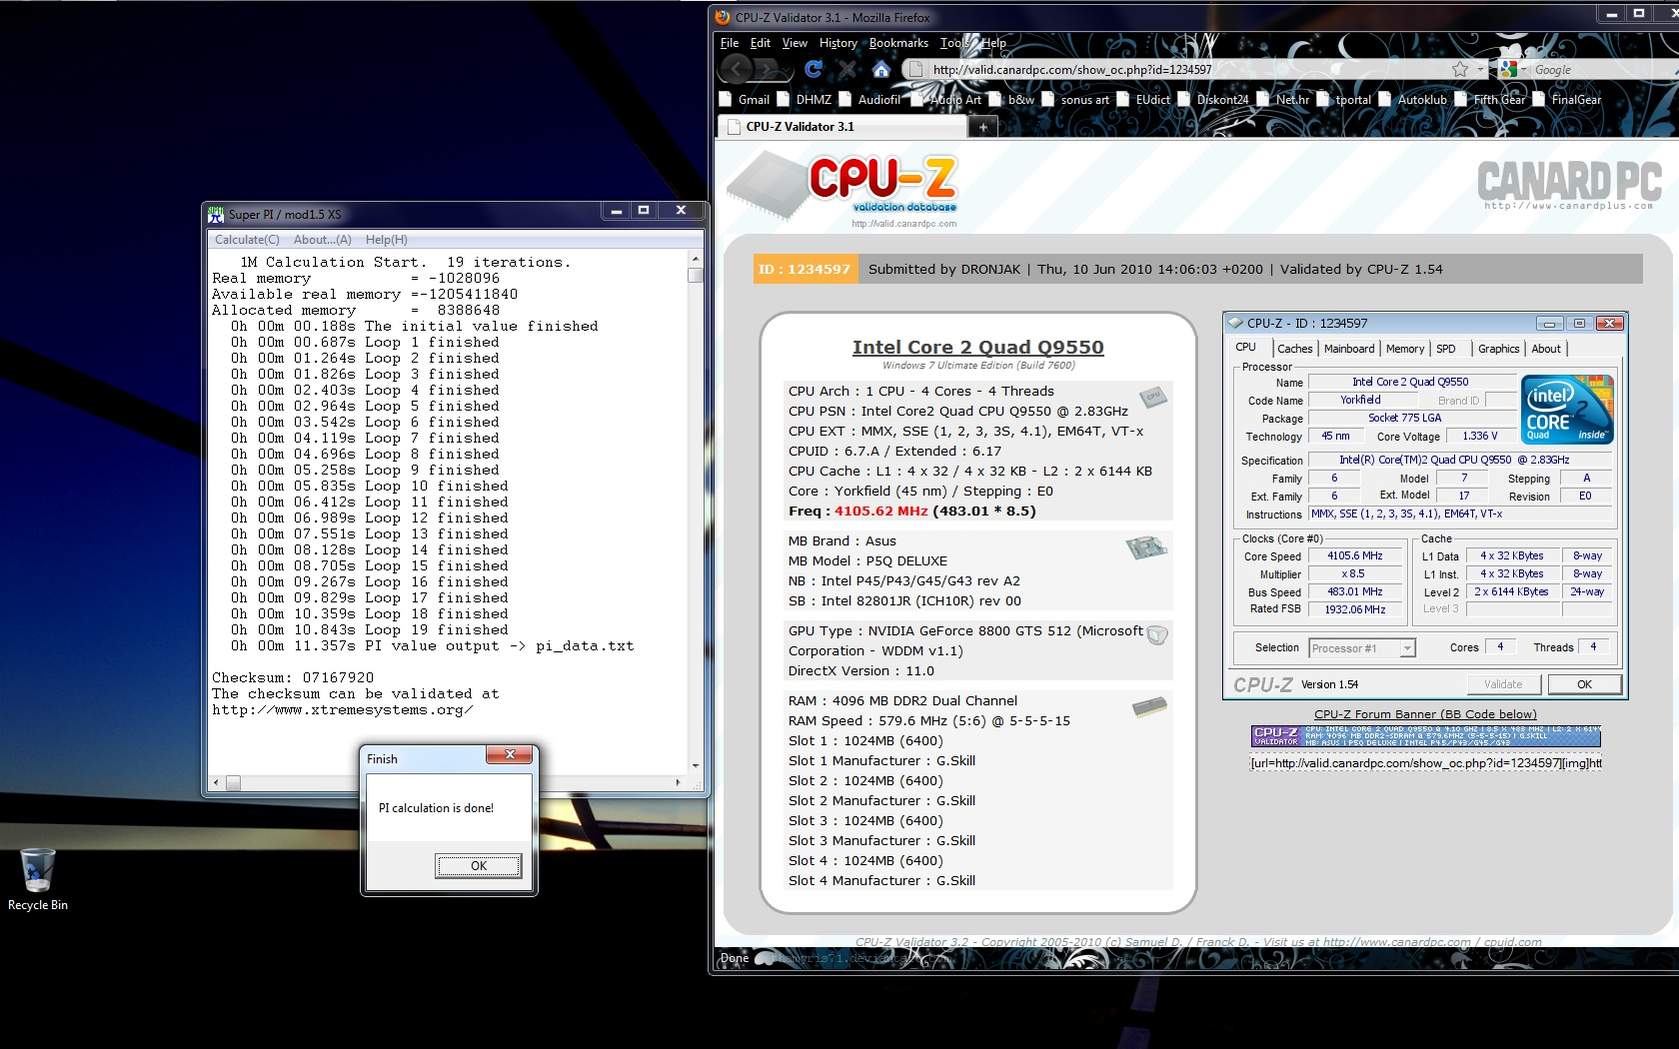
Task: Open the bookmark star dropdown arrow
Action: [1481, 69]
